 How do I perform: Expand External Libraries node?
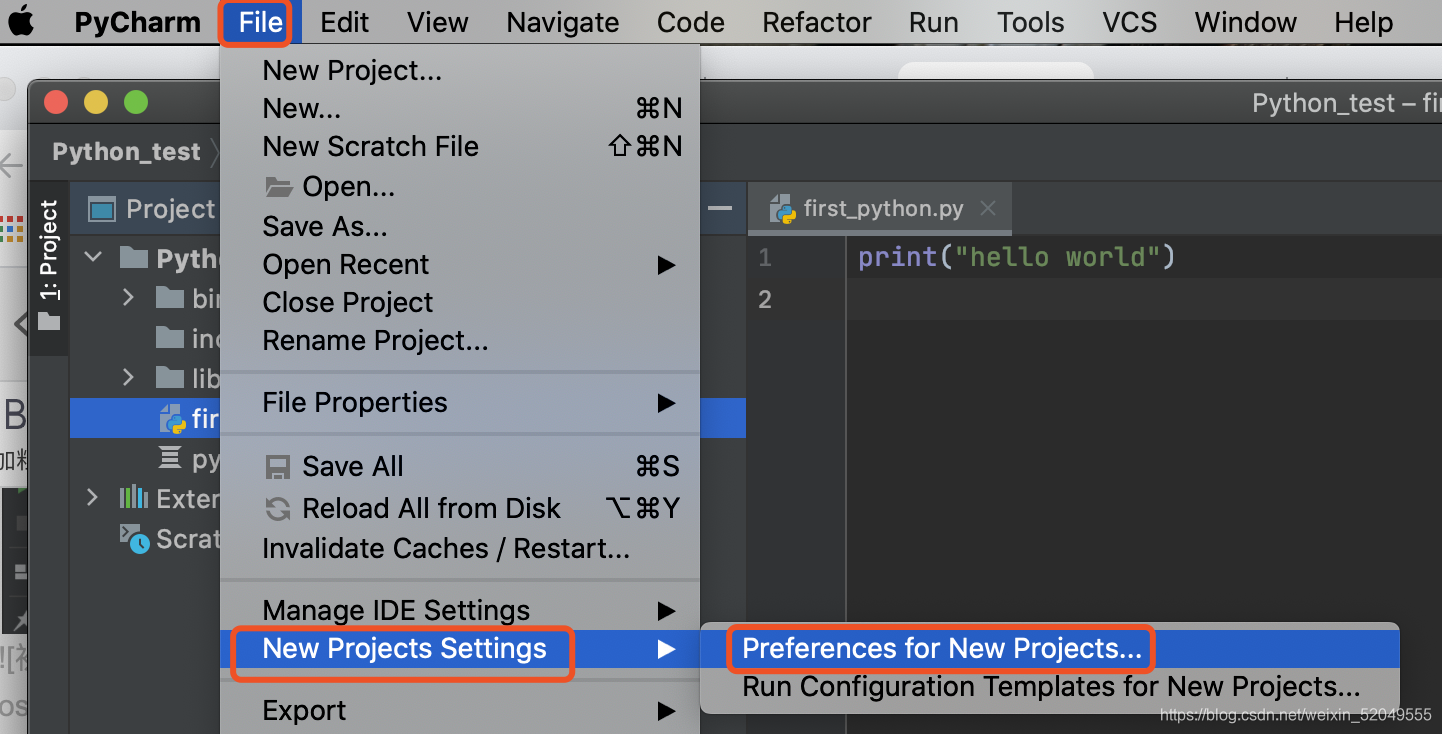tap(93, 497)
